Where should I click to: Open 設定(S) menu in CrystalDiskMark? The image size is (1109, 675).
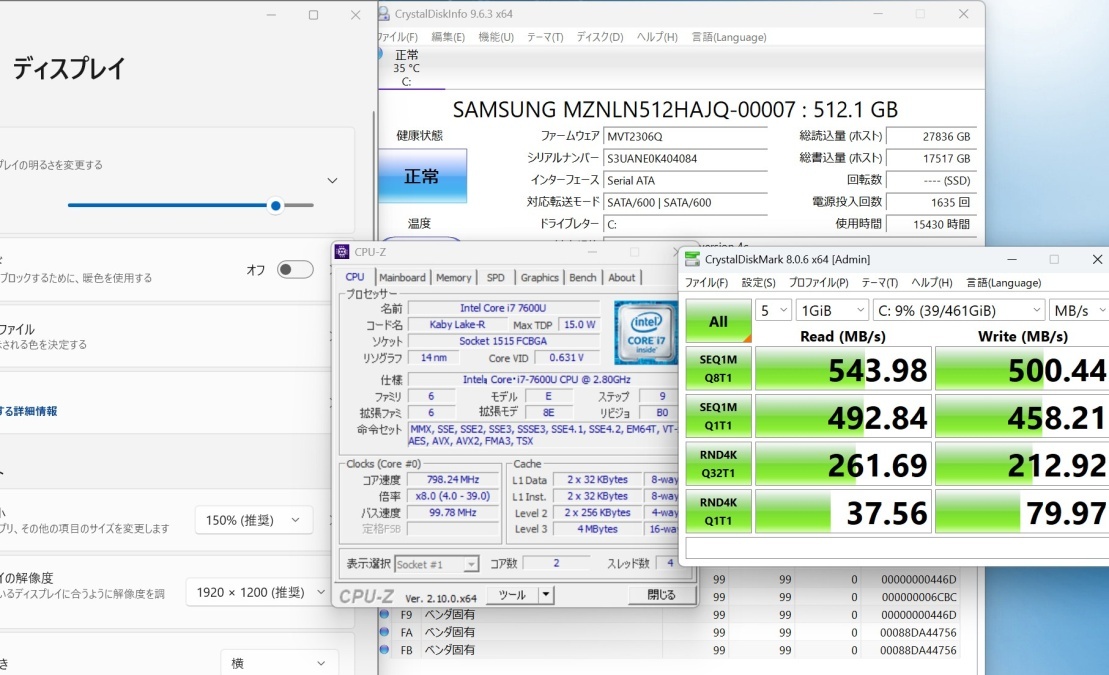point(758,282)
